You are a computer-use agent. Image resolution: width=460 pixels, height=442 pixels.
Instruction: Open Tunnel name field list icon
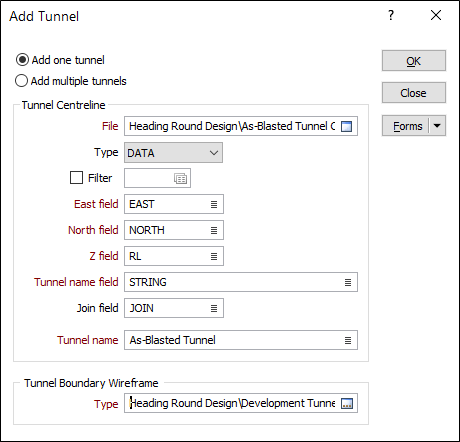click(x=348, y=282)
